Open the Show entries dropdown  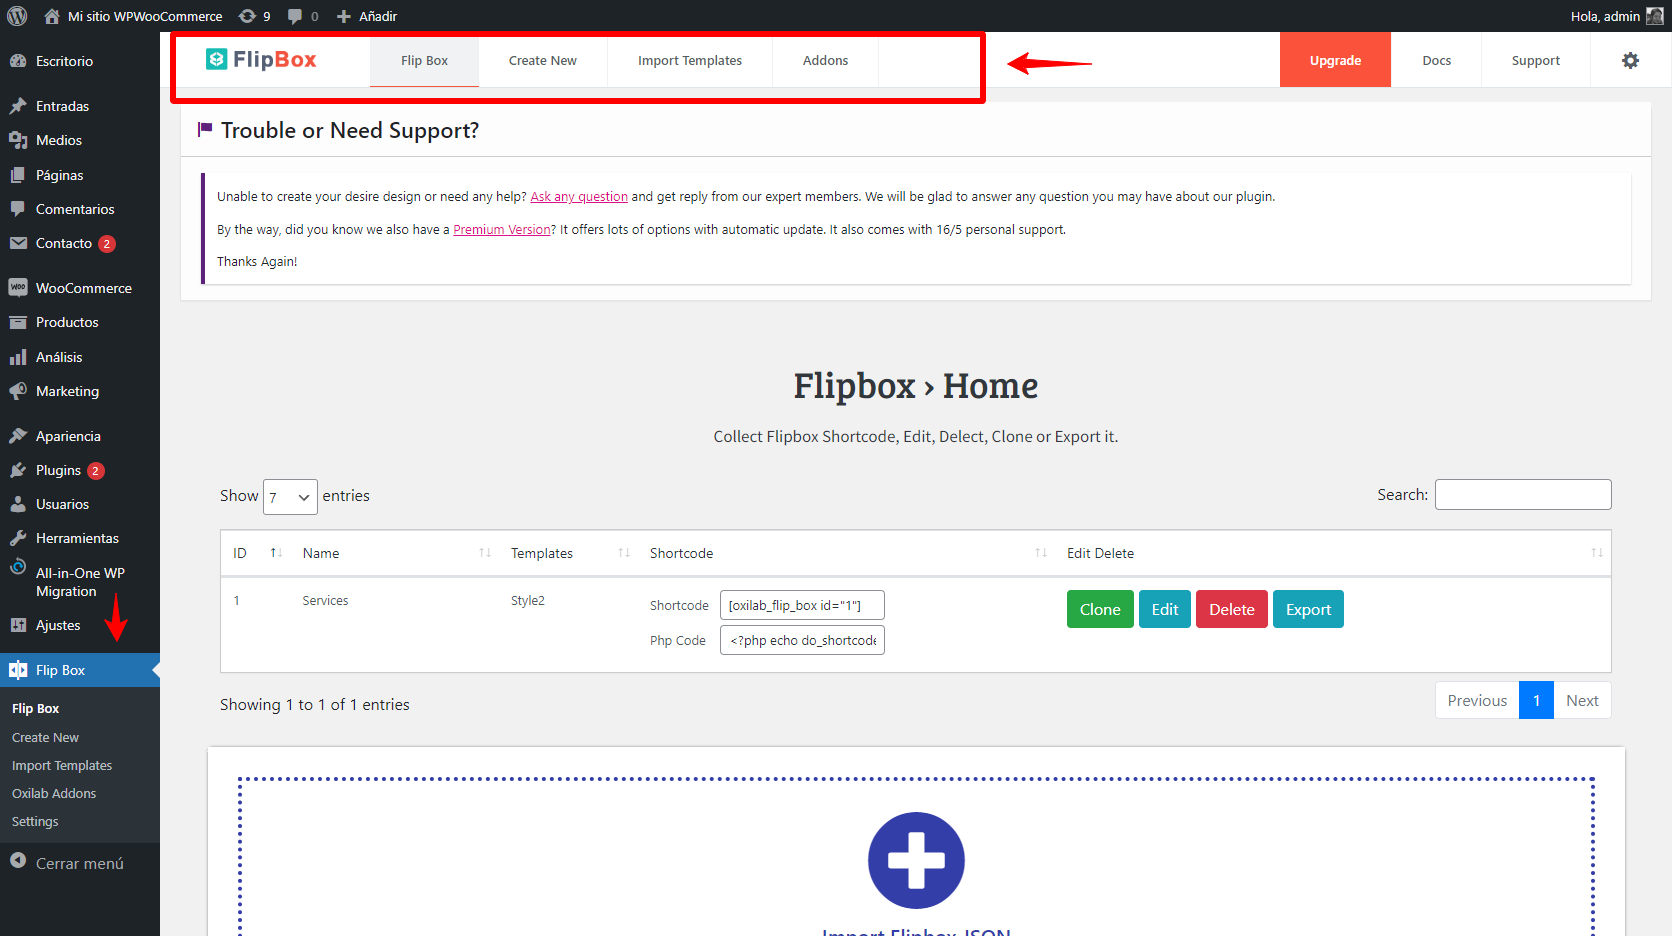[289, 496]
